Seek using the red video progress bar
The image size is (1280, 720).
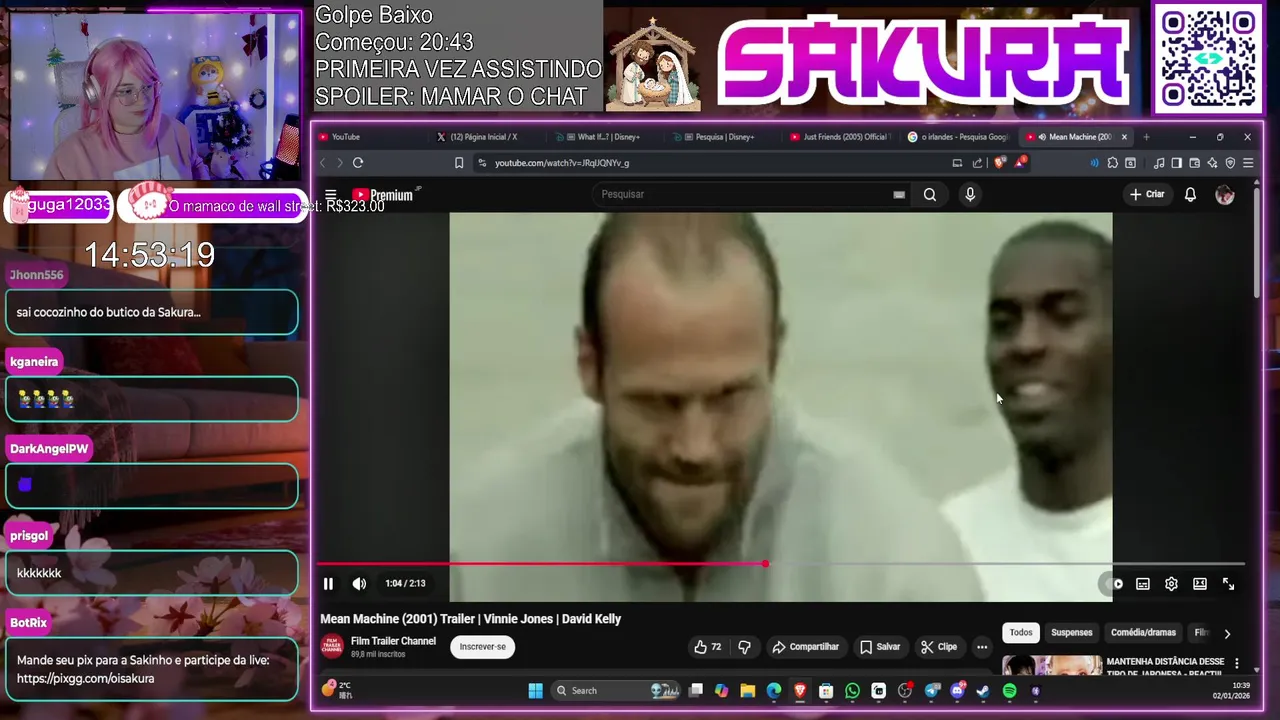point(781,564)
